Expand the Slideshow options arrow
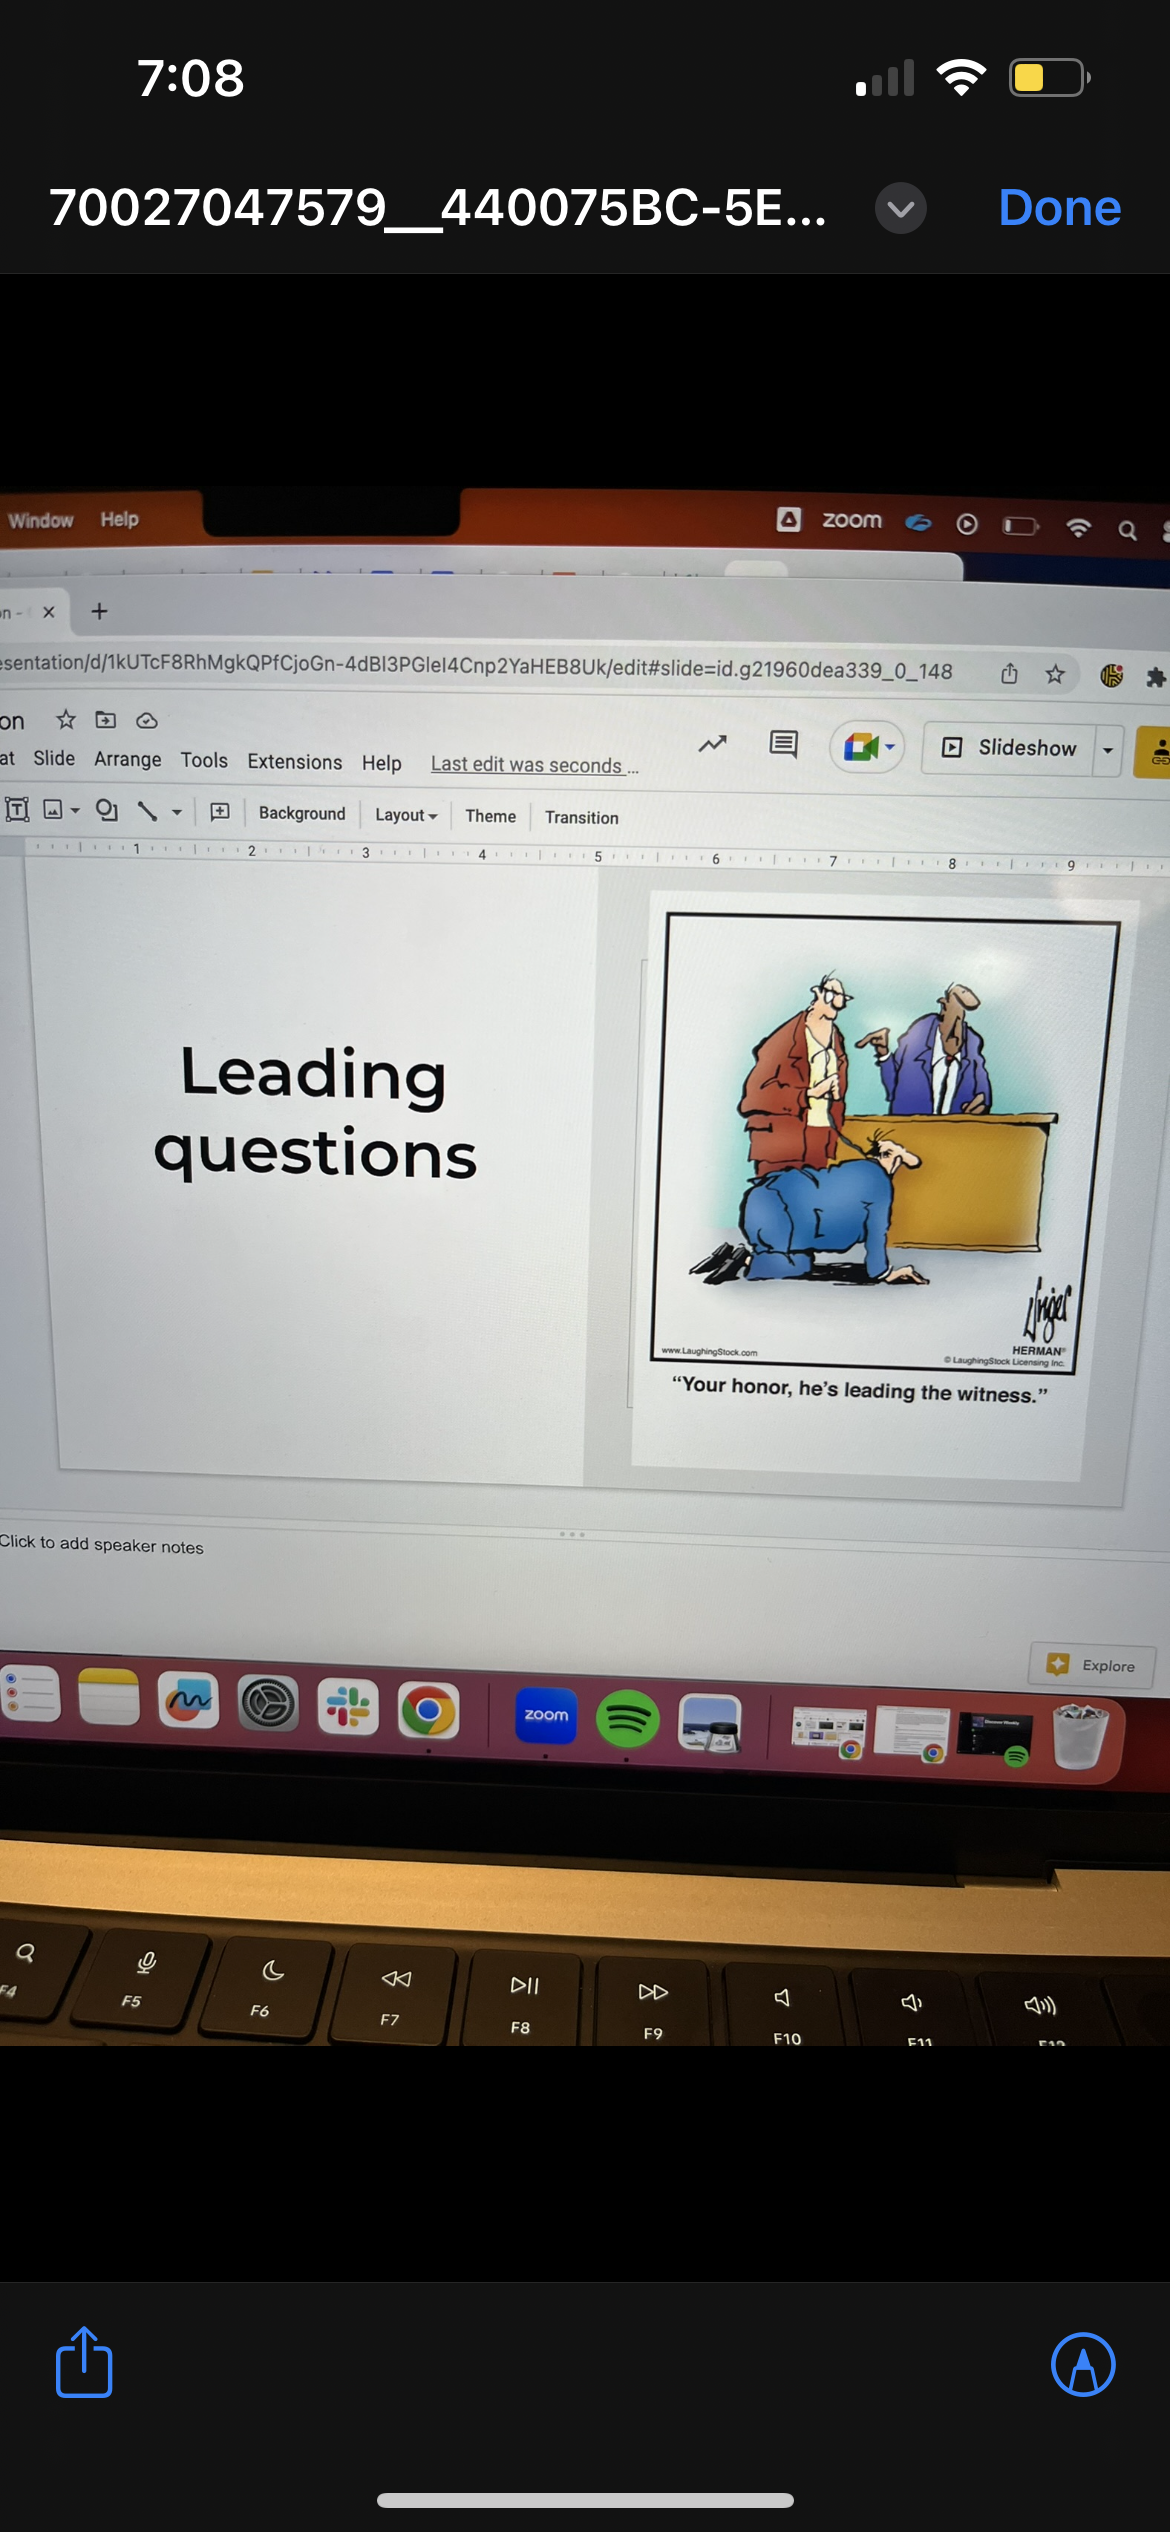The image size is (1170, 2532). (x=1108, y=750)
